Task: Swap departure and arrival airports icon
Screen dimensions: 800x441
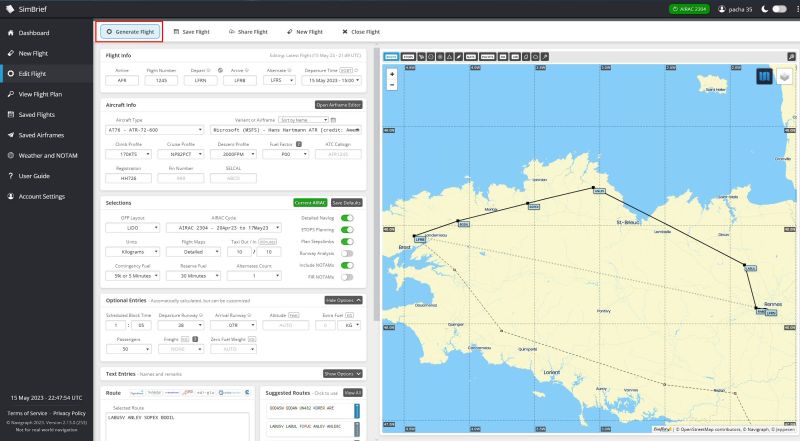Action: 220,70
